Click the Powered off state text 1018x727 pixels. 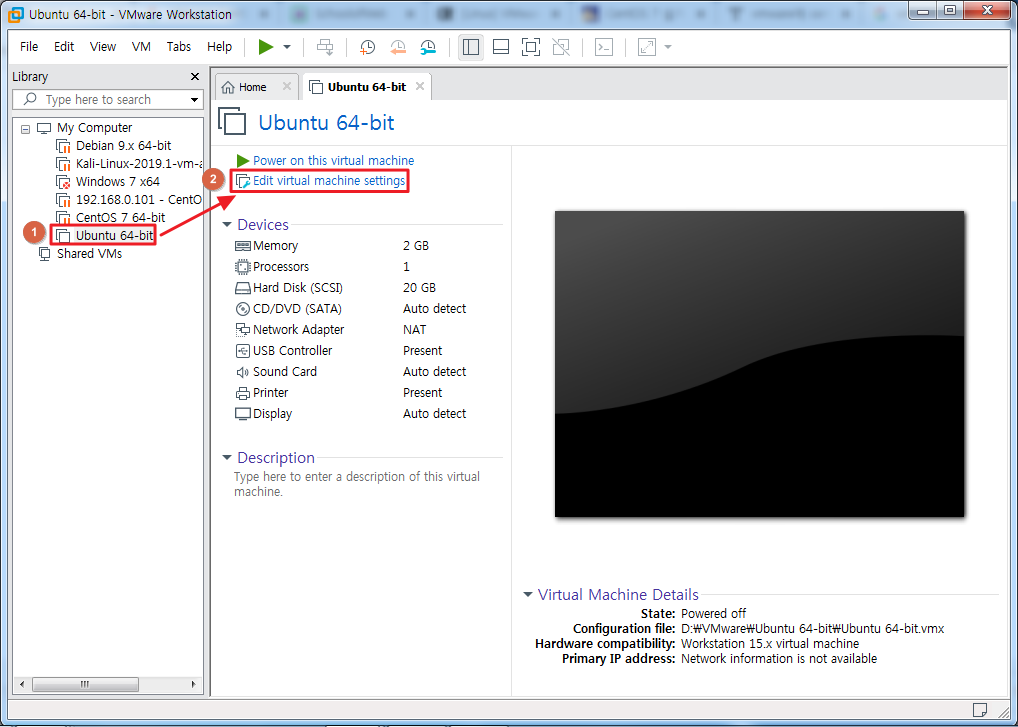714,613
